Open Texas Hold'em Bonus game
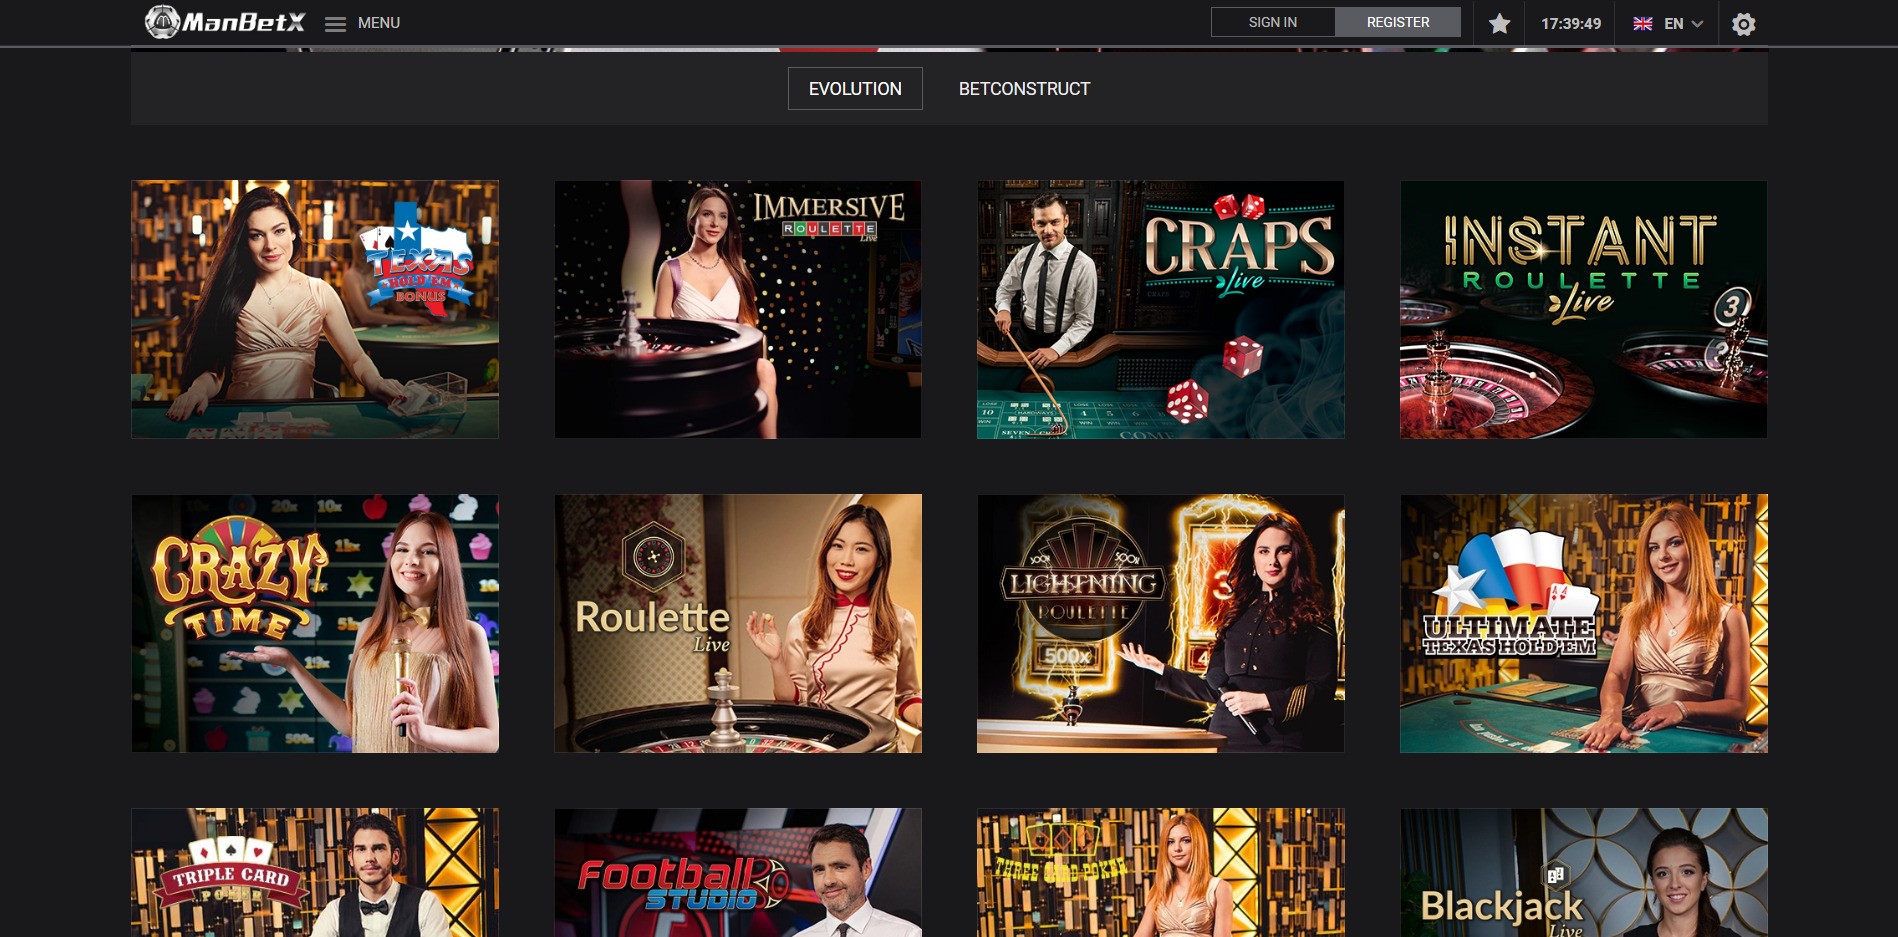 point(315,309)
